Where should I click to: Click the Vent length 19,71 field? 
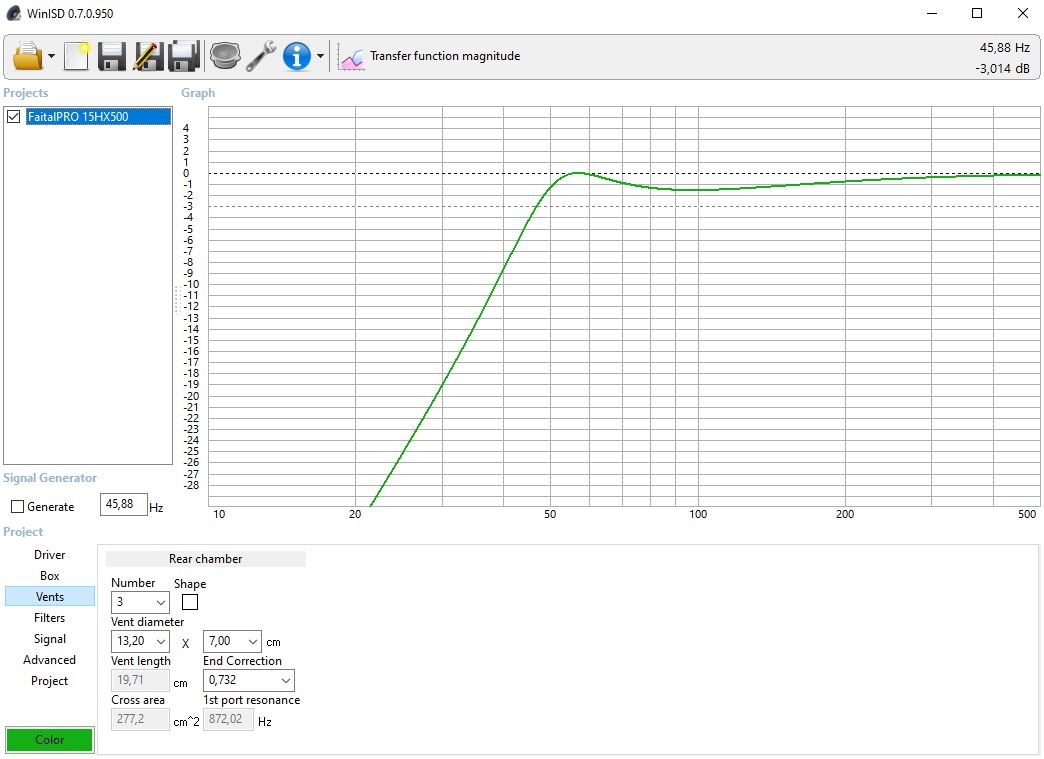(140, 680)
